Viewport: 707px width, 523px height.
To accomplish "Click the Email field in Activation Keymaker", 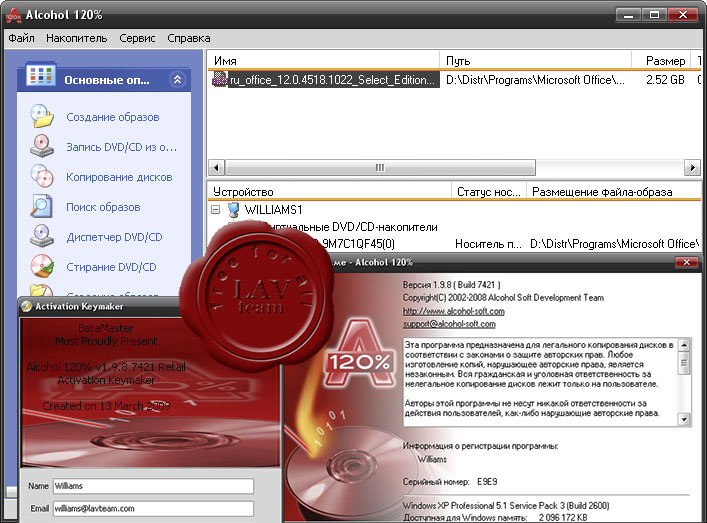I will pyautogui.click(x=153, y=509).
